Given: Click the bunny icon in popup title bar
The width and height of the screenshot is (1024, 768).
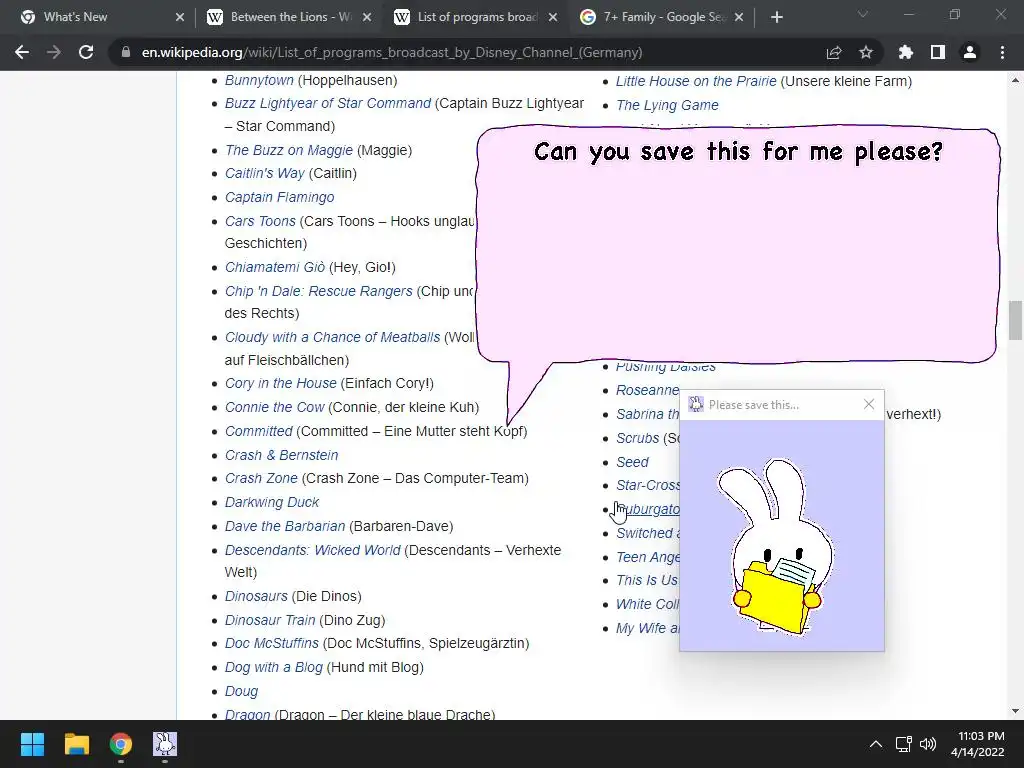Looking at the screenshot, I should click(x=696, y=404).
